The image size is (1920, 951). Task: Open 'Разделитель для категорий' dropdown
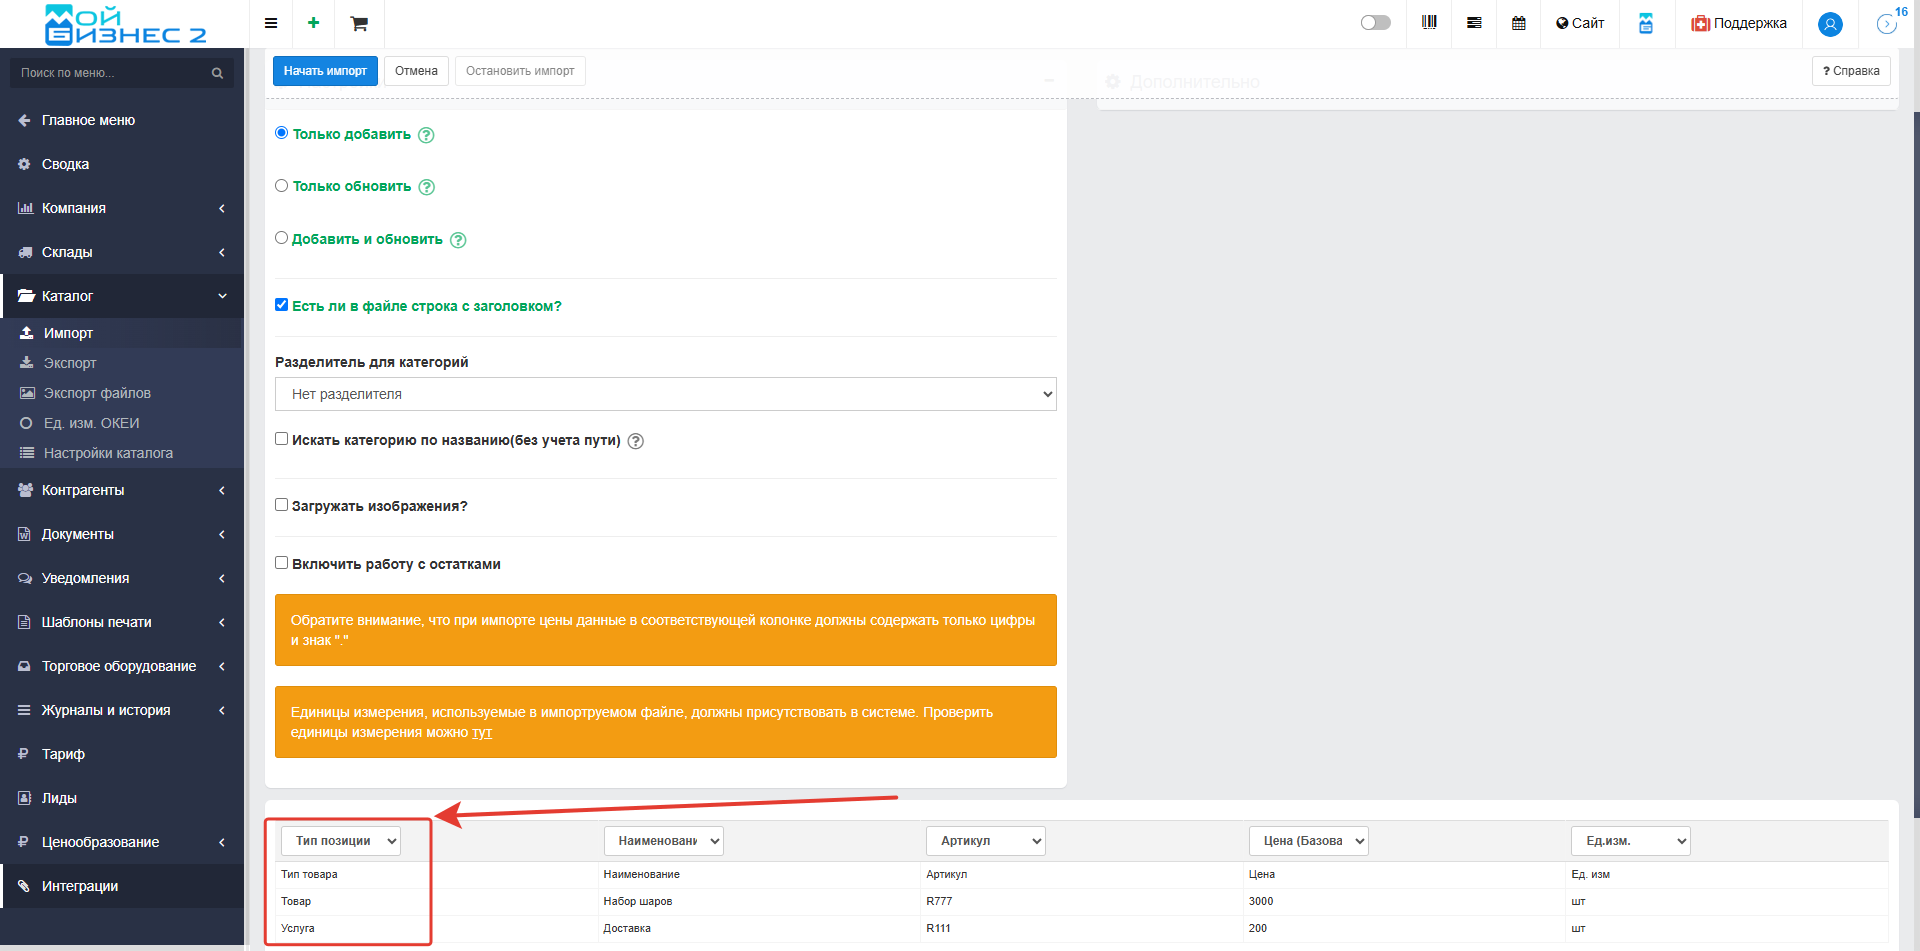pos(665,394)
